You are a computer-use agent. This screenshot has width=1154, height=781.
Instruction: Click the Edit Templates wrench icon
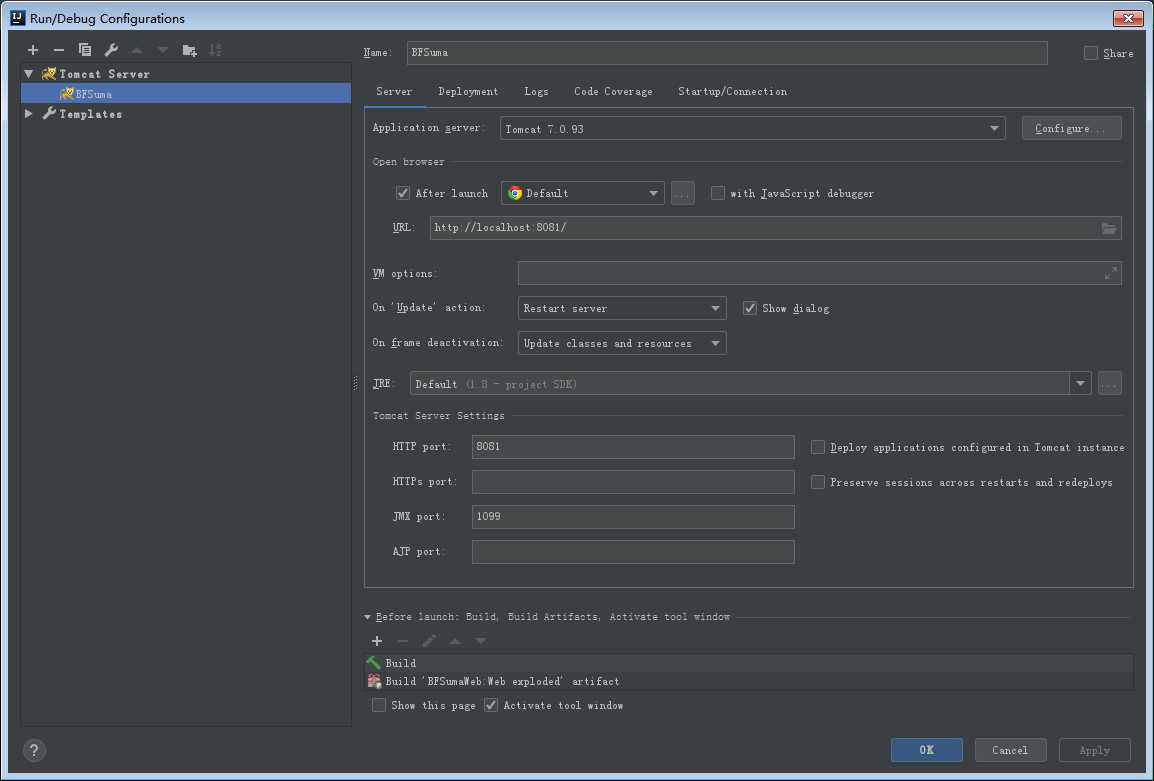111,50
